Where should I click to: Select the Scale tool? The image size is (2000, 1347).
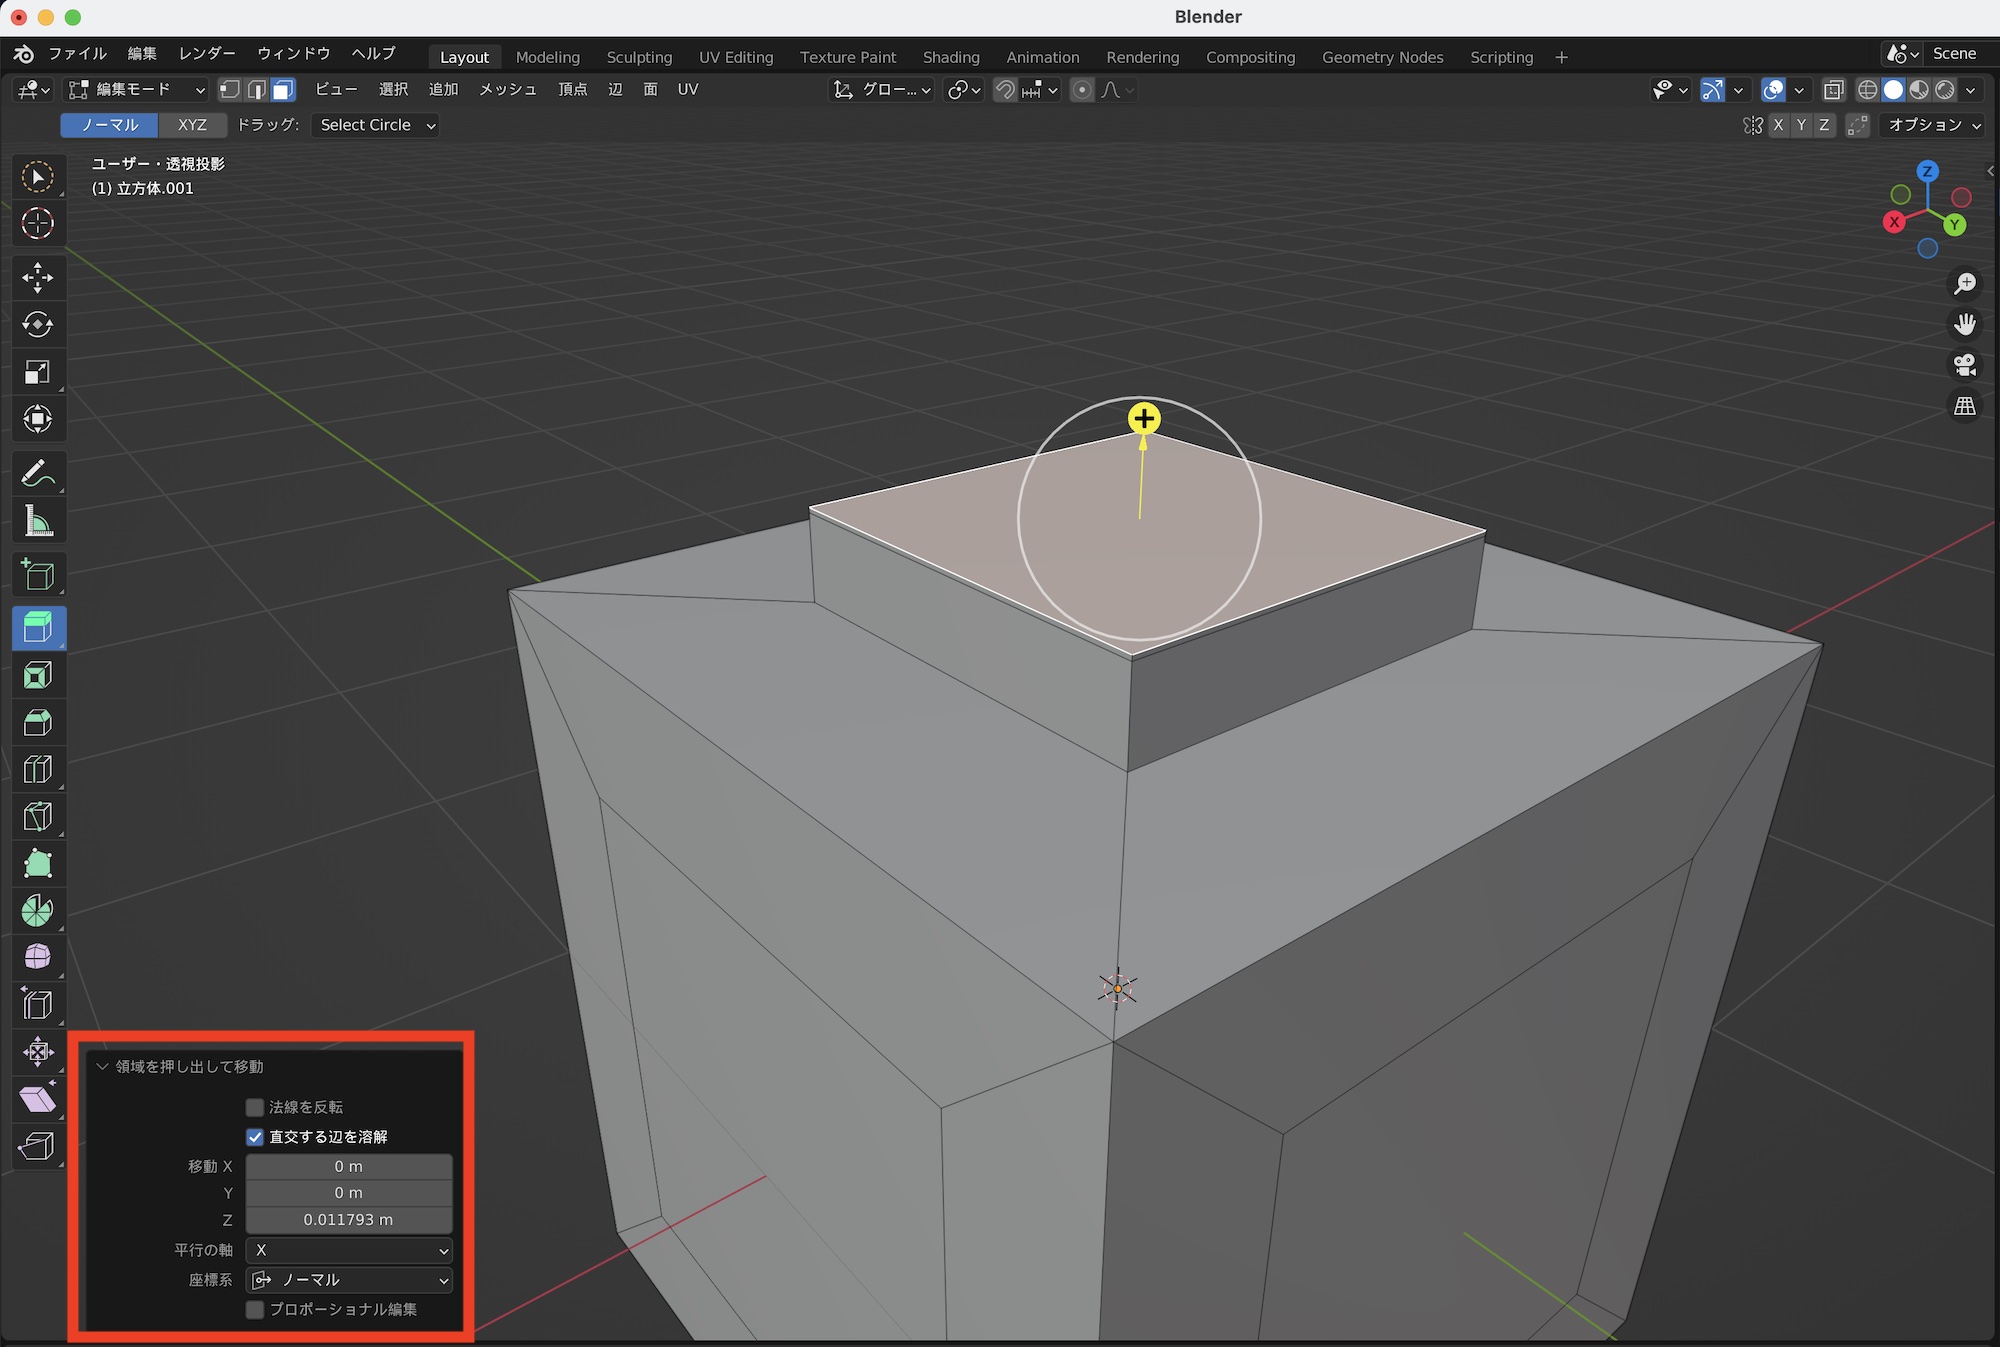[38, 372]
